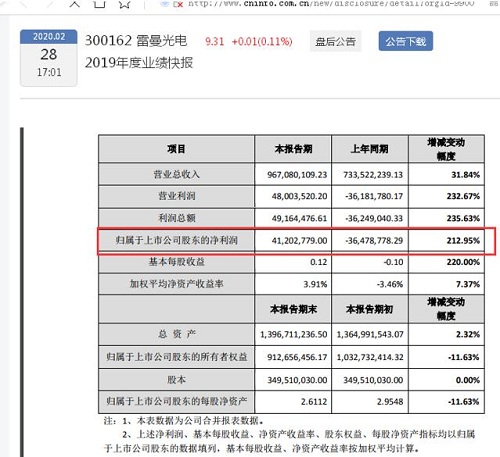The height and width of the screenshot is (457, 500).
Task: Click the icon at far right of address bar
Action: coord(494,4)
